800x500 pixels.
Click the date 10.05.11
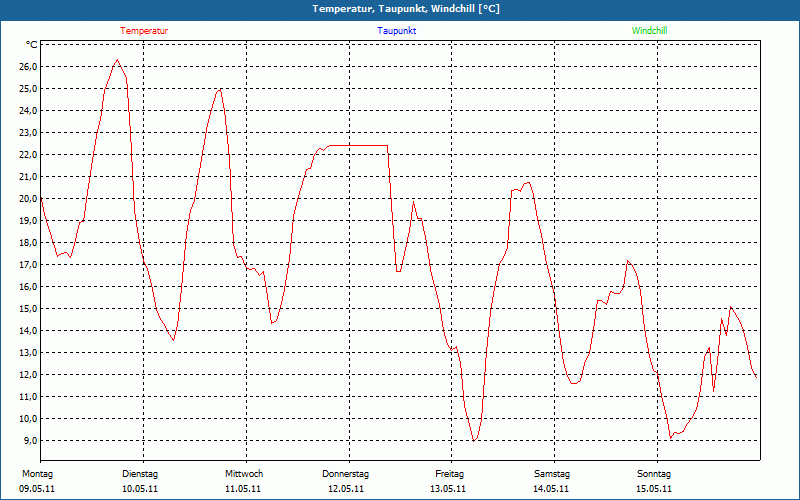140,489
